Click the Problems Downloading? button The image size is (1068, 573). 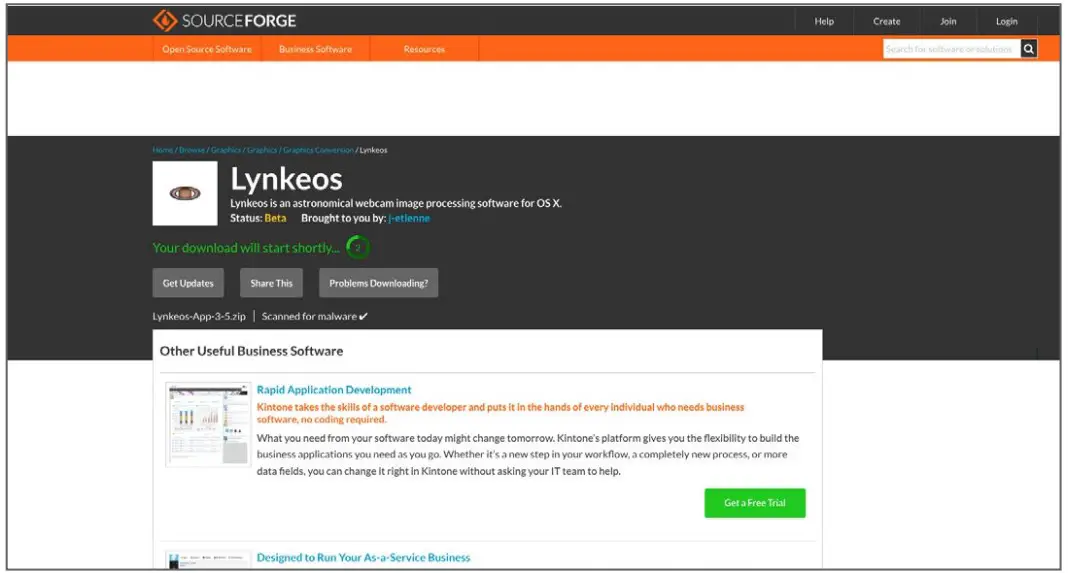click(378, 283)
